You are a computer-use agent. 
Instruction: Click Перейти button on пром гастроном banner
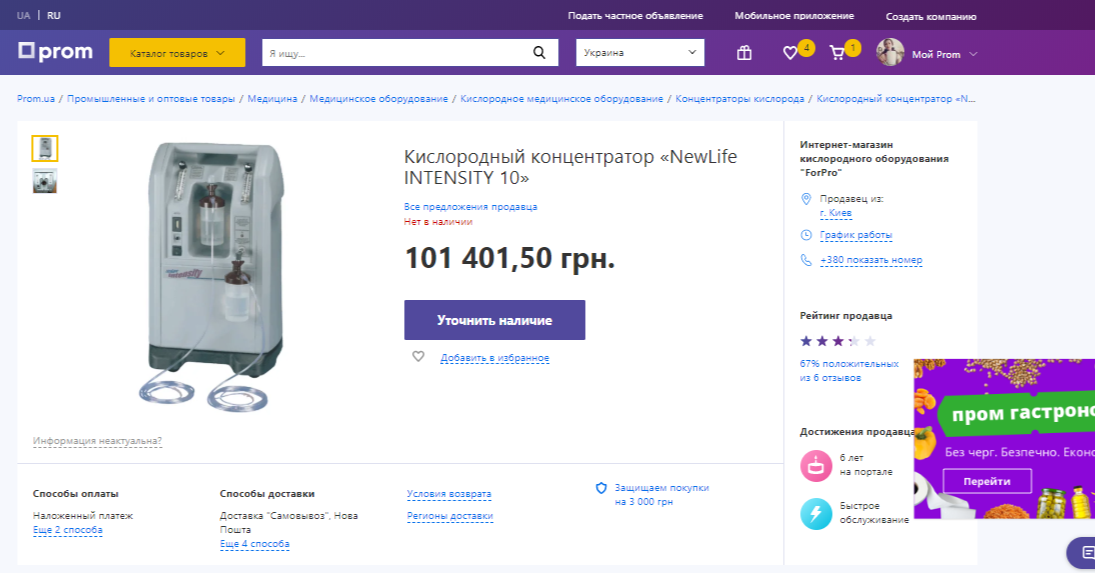coord(987,482)
